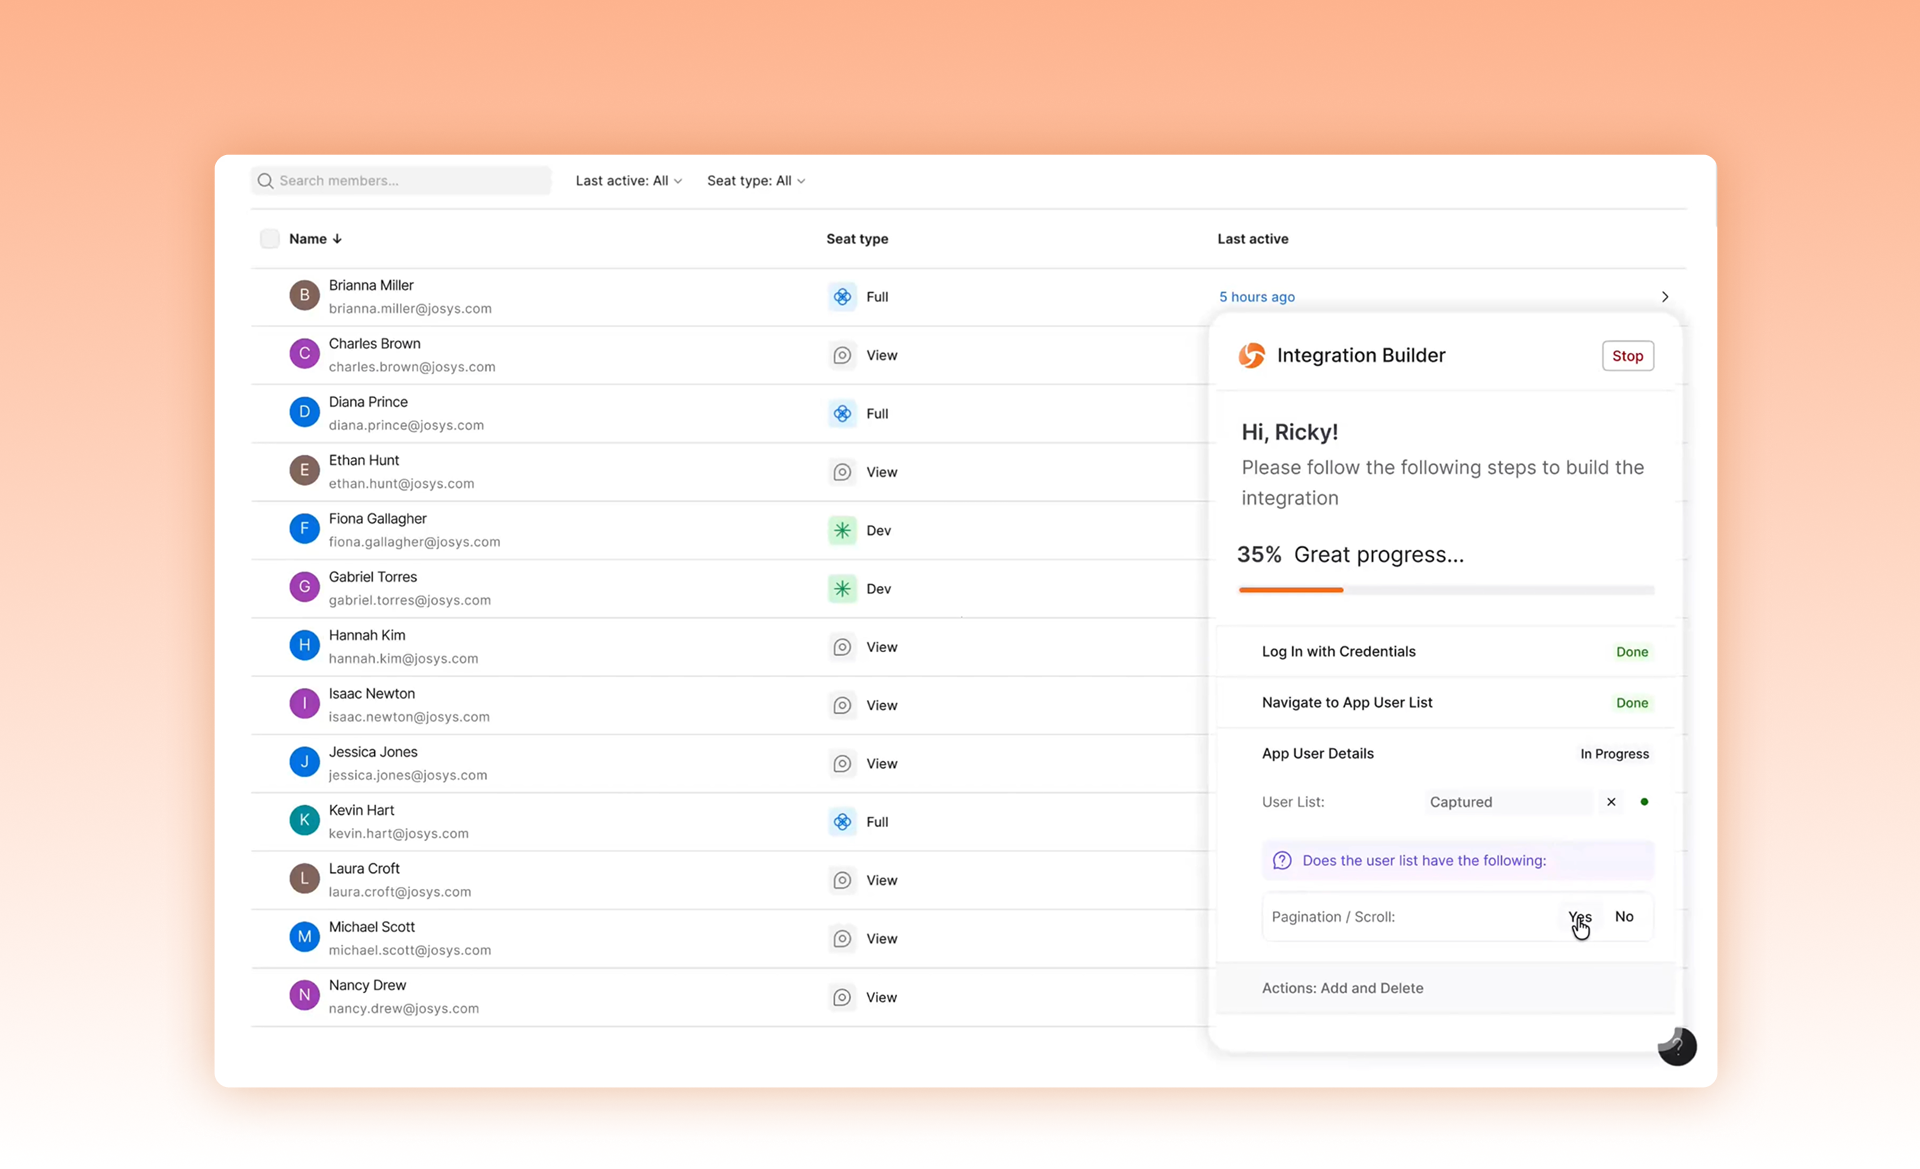Screen dimensions: 1920x1169
Task: Select Yes for Pagination / Scroll
Action: coord(1579,917)
